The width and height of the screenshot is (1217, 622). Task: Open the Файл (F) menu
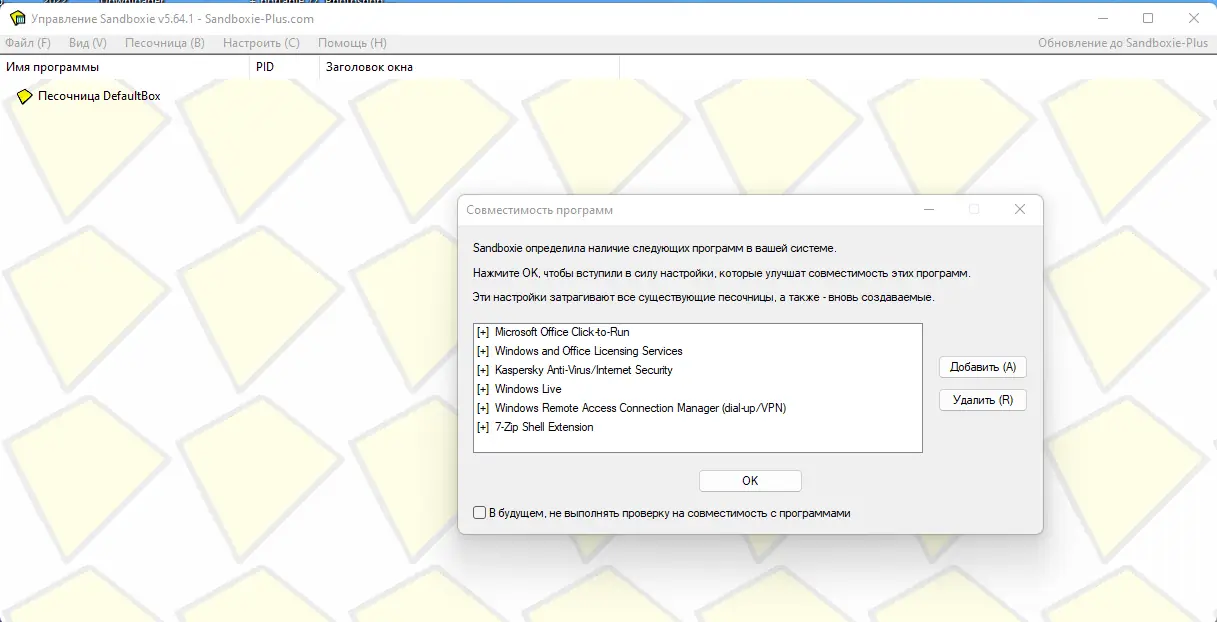click(28, 43)
